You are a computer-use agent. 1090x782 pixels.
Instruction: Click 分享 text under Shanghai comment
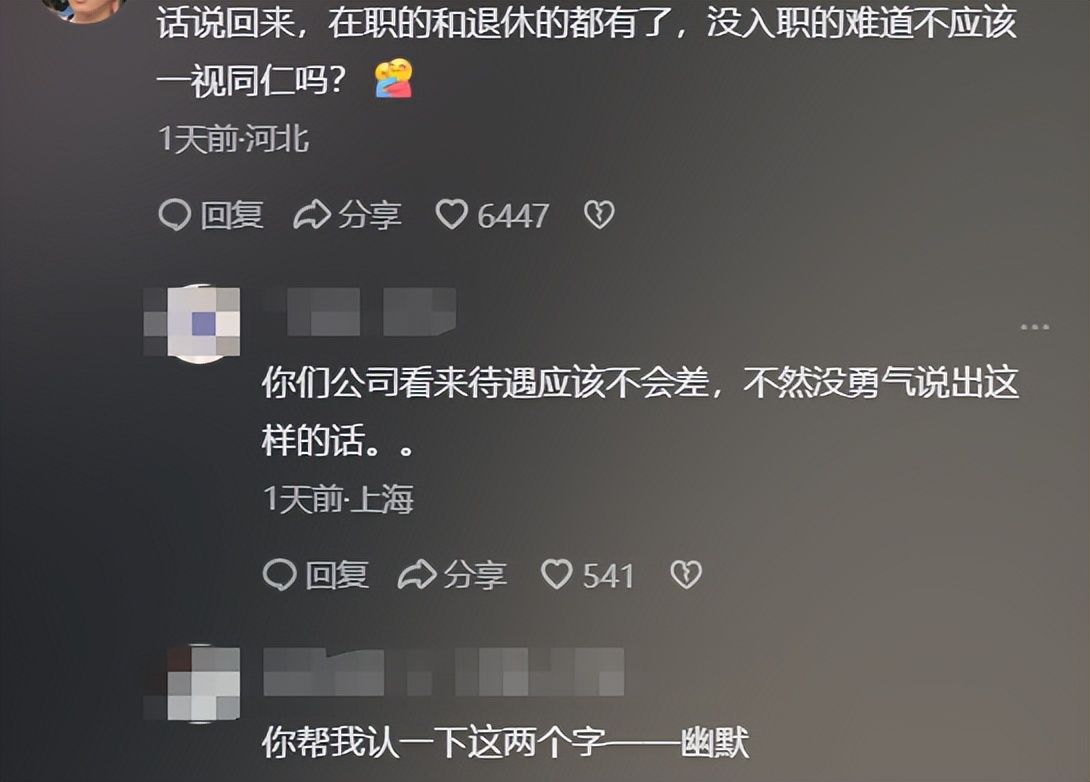tap(475, 575)
